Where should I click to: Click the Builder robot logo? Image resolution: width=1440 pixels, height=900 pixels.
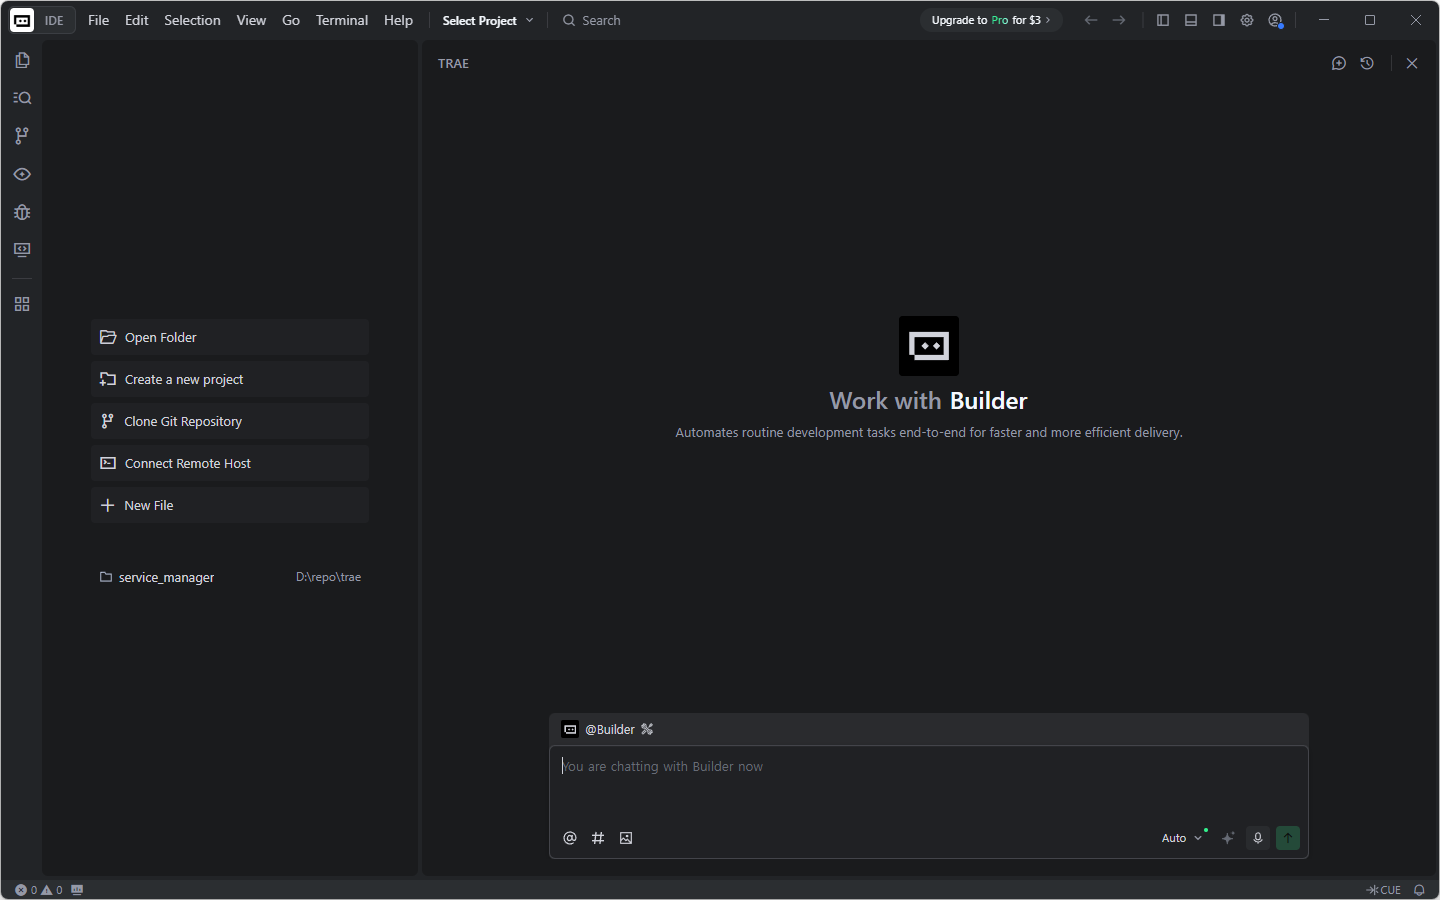pyautogui.click(x=929, y=346)
